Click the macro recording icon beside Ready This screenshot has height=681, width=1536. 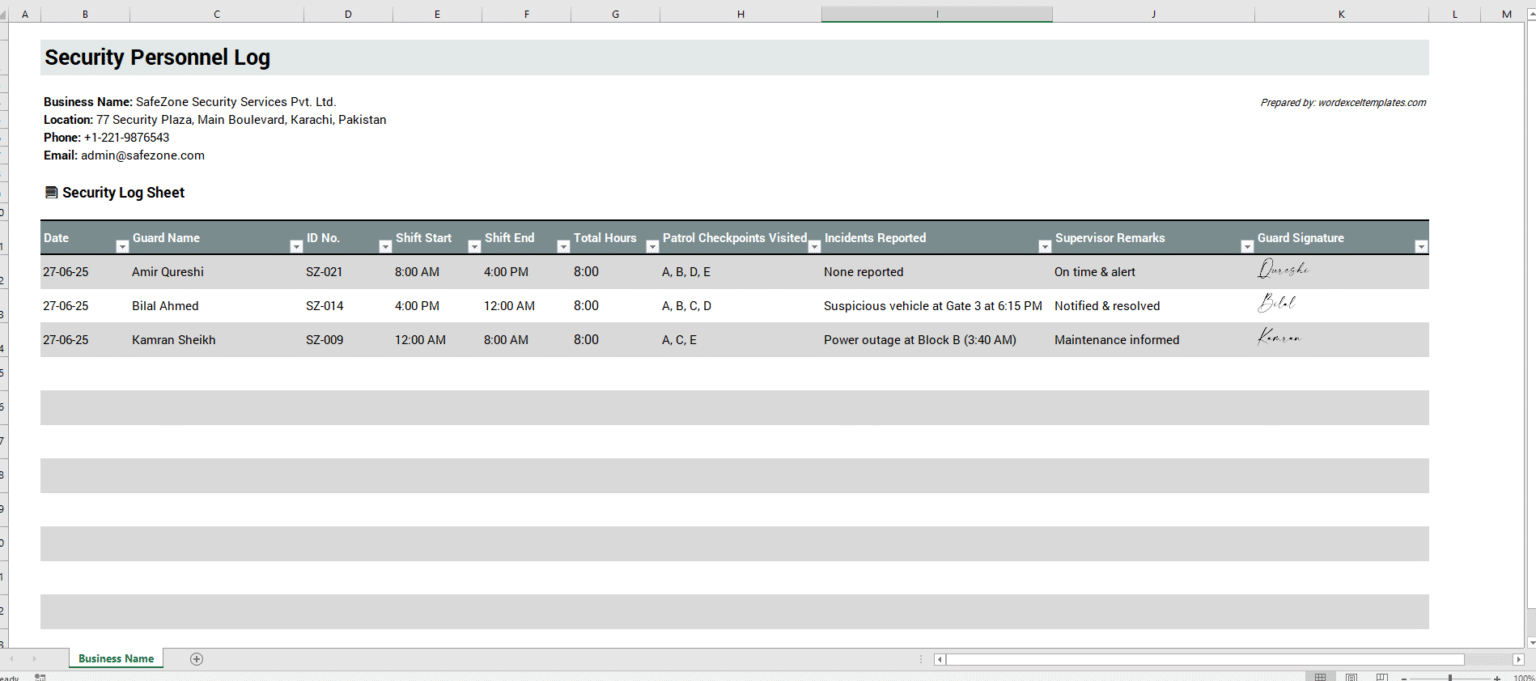click(x=39, y=677)
